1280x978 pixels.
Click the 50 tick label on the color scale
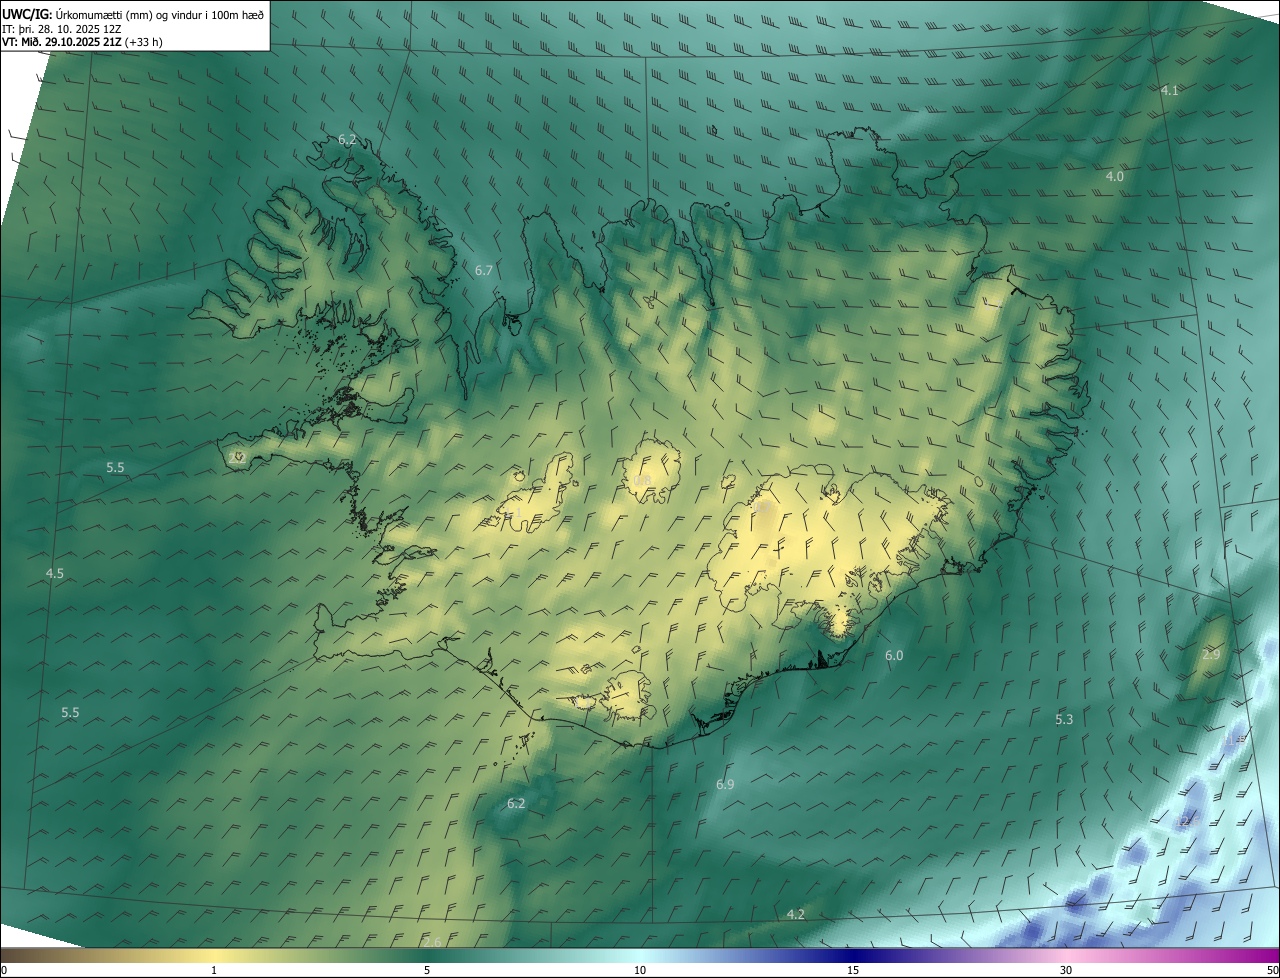click(x=1272, y=970)
